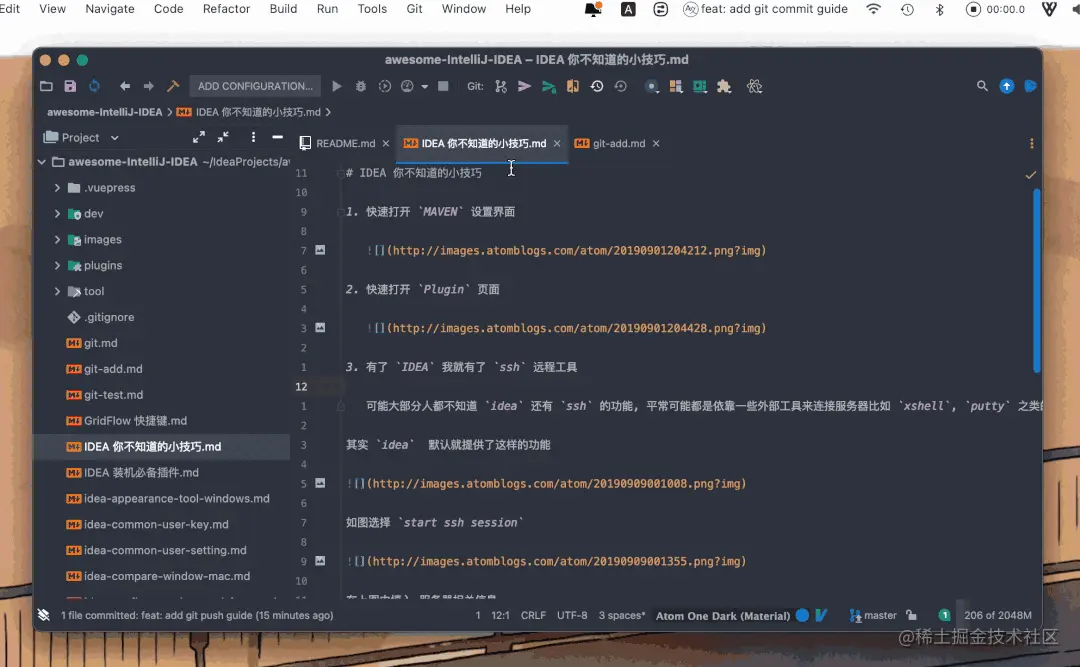The height and width of the screenshot is (667, 1080).
Task: Open Git history clock icon
Action: pos(597,86)
